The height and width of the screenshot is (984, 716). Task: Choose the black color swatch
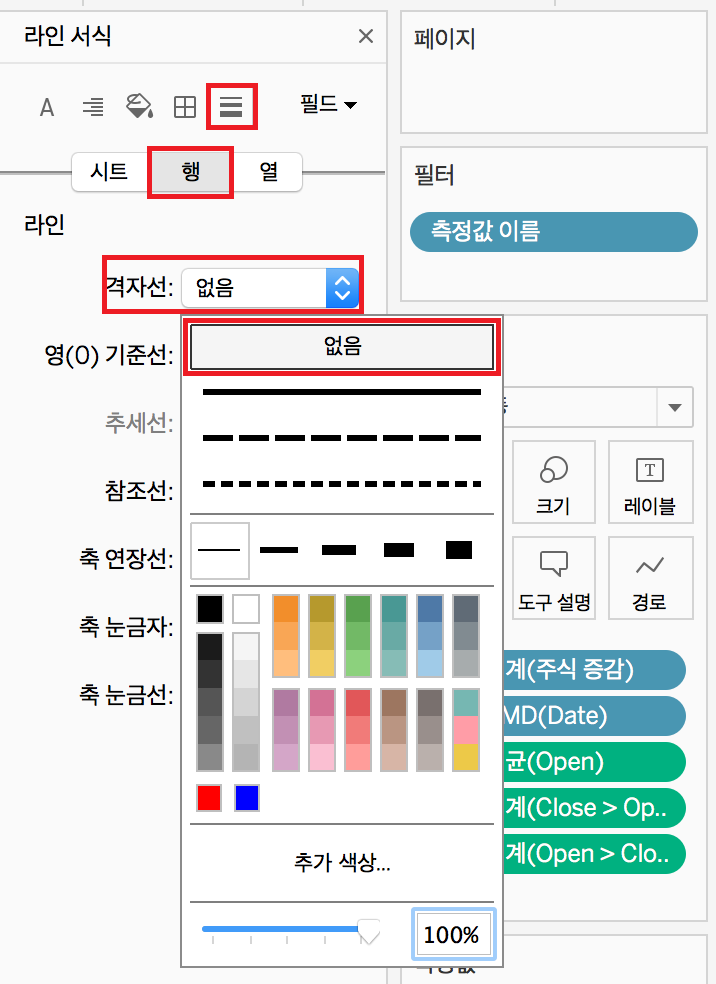click(x=210, y=609)
